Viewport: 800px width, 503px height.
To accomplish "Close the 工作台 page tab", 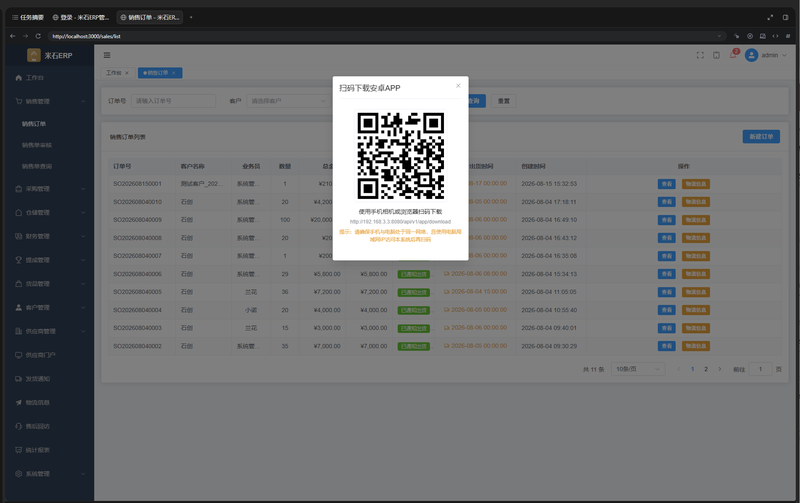I will point(127,73).
